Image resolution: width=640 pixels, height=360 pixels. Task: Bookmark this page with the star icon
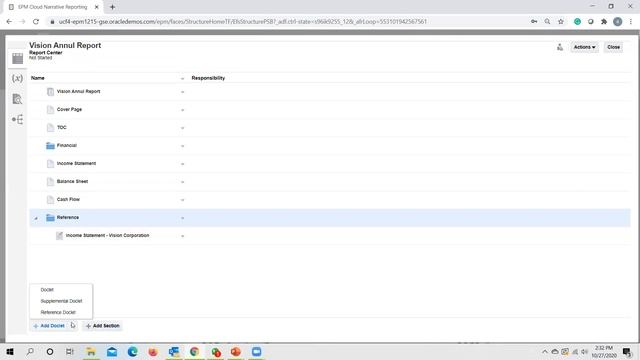point(561,22)
